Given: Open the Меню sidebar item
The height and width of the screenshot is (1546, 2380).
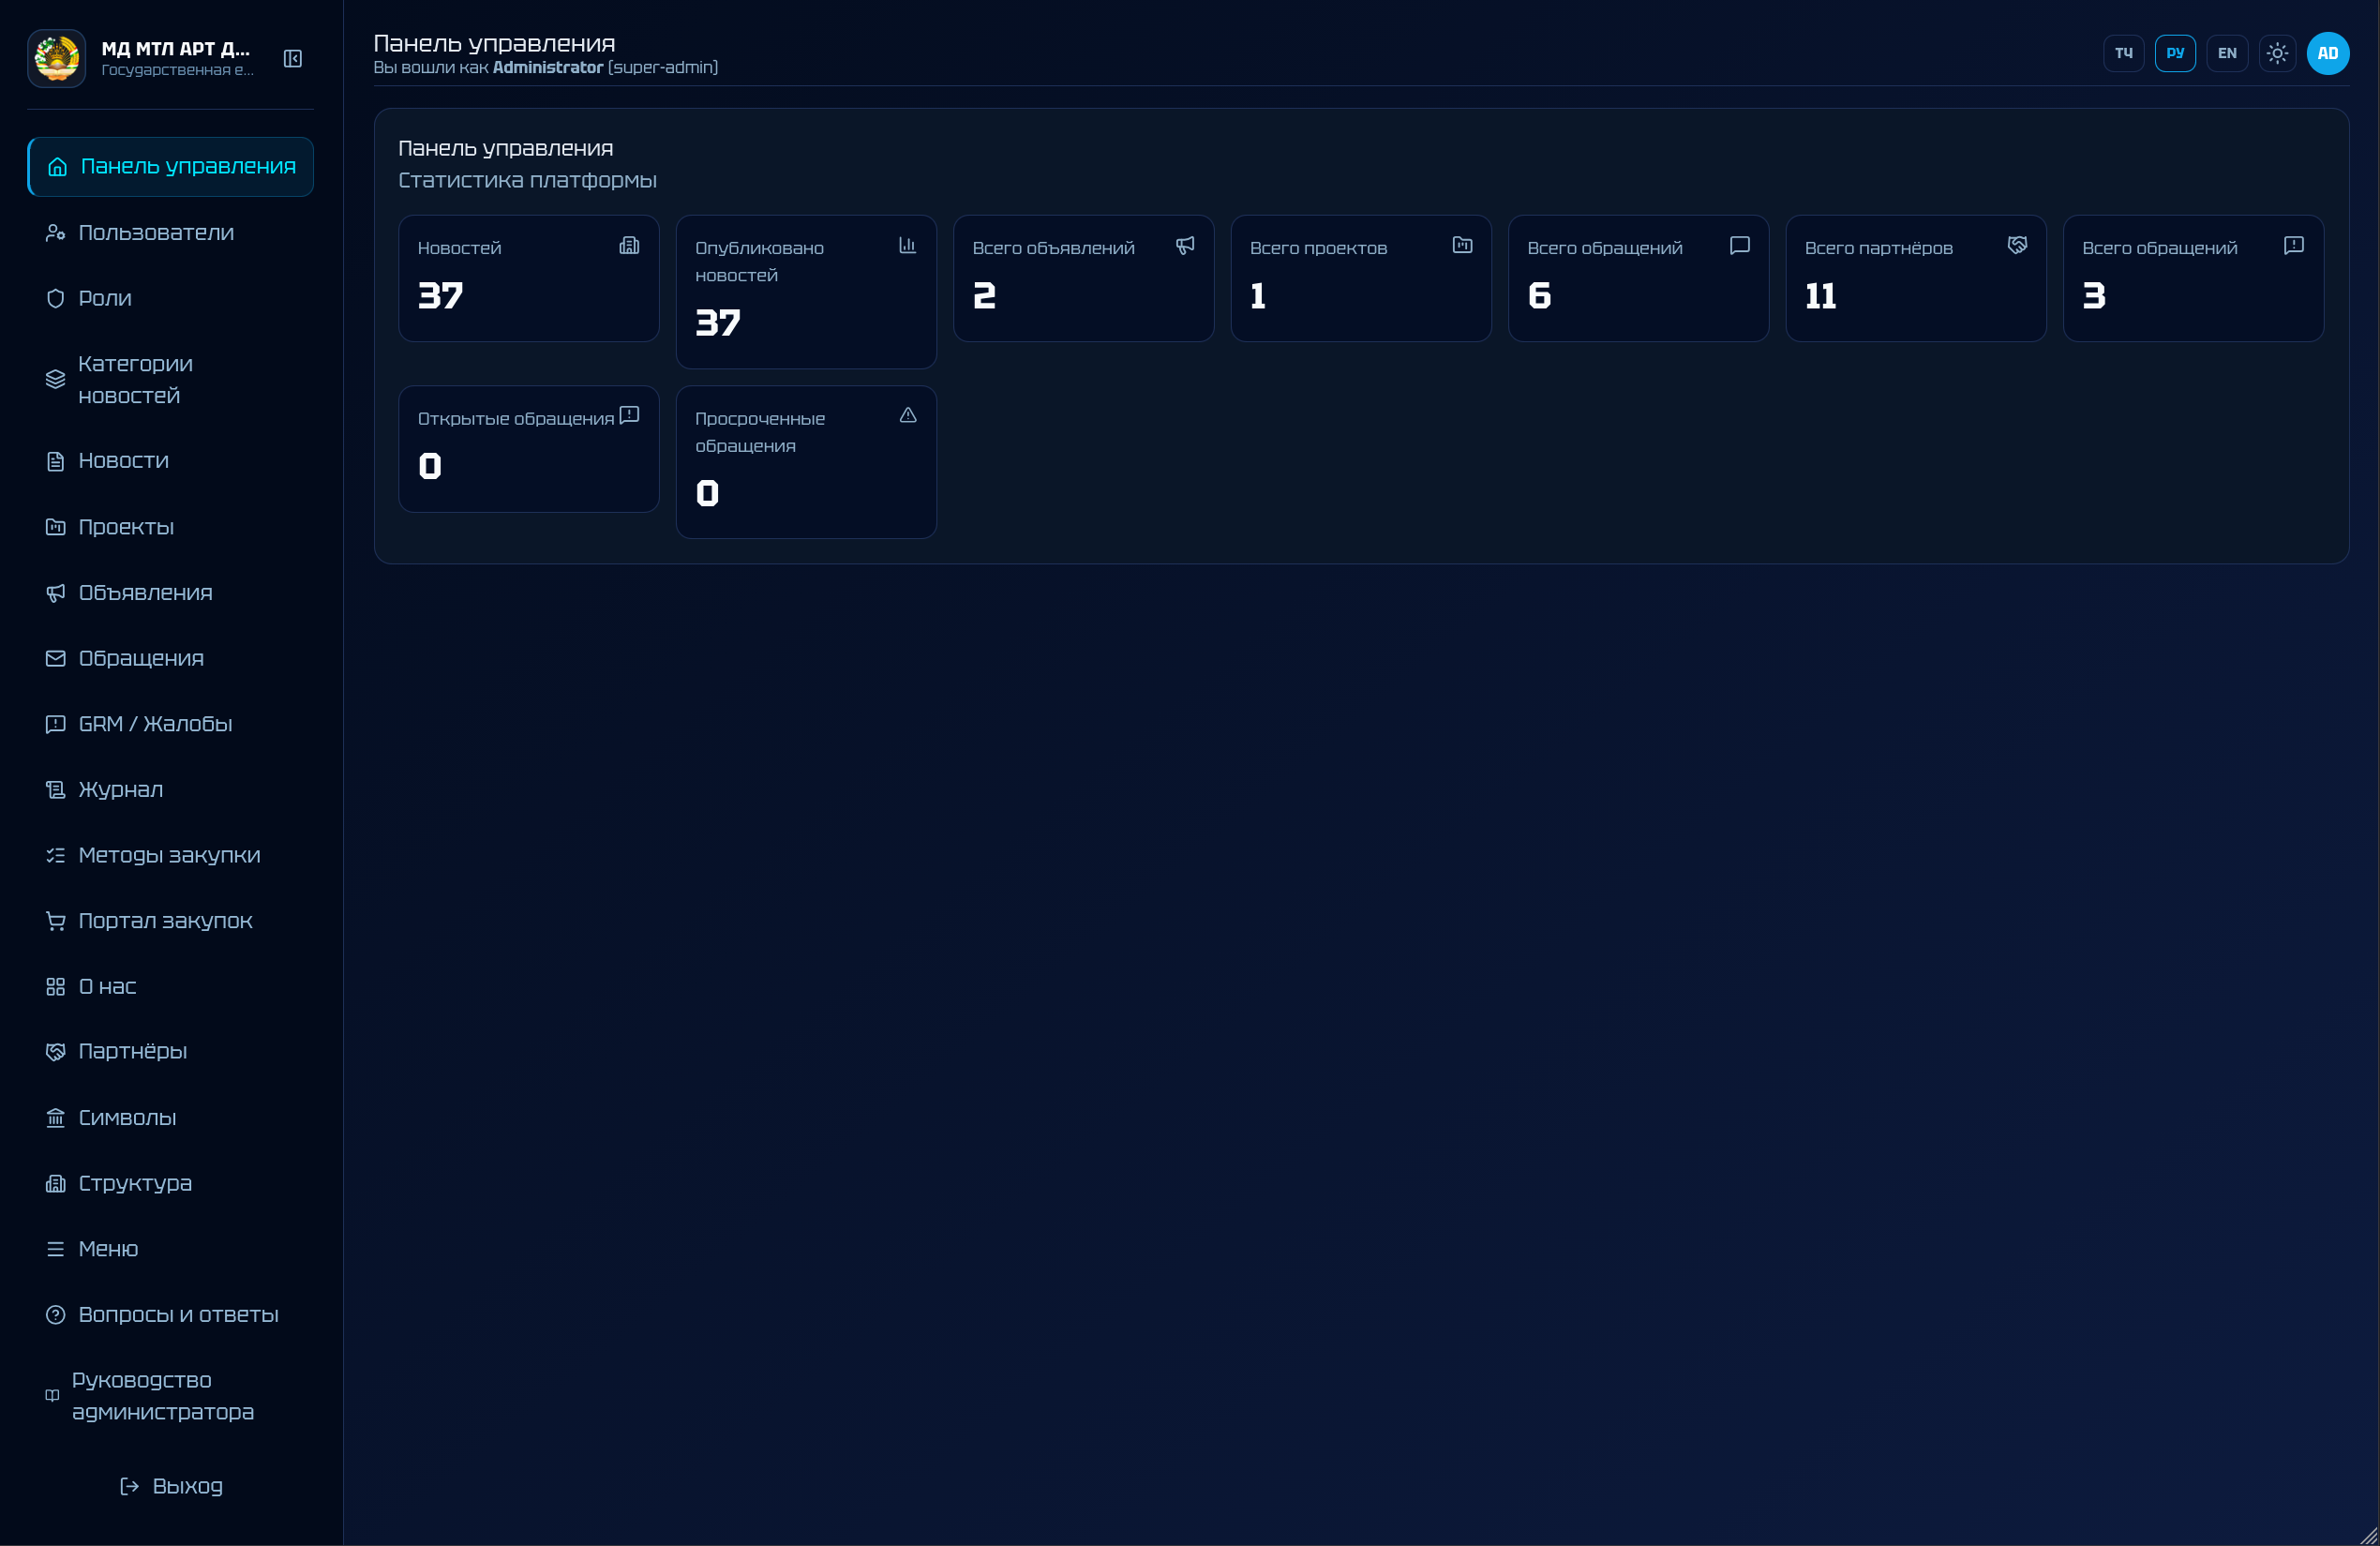Looking at the screenshot, I should tap(170, 1249).
